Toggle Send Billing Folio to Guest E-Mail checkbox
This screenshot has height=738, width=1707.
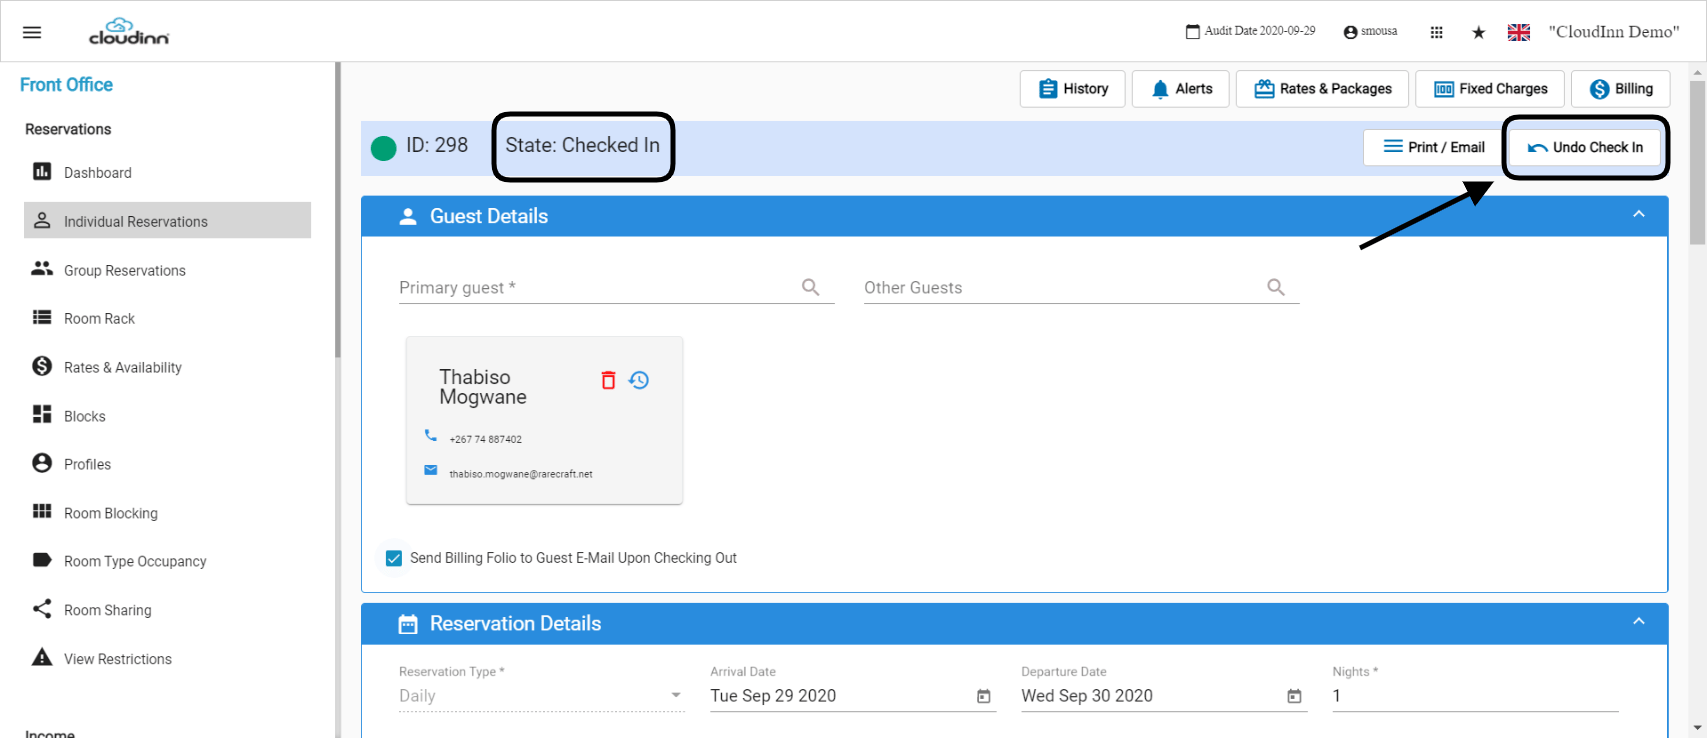click(394, 558)
